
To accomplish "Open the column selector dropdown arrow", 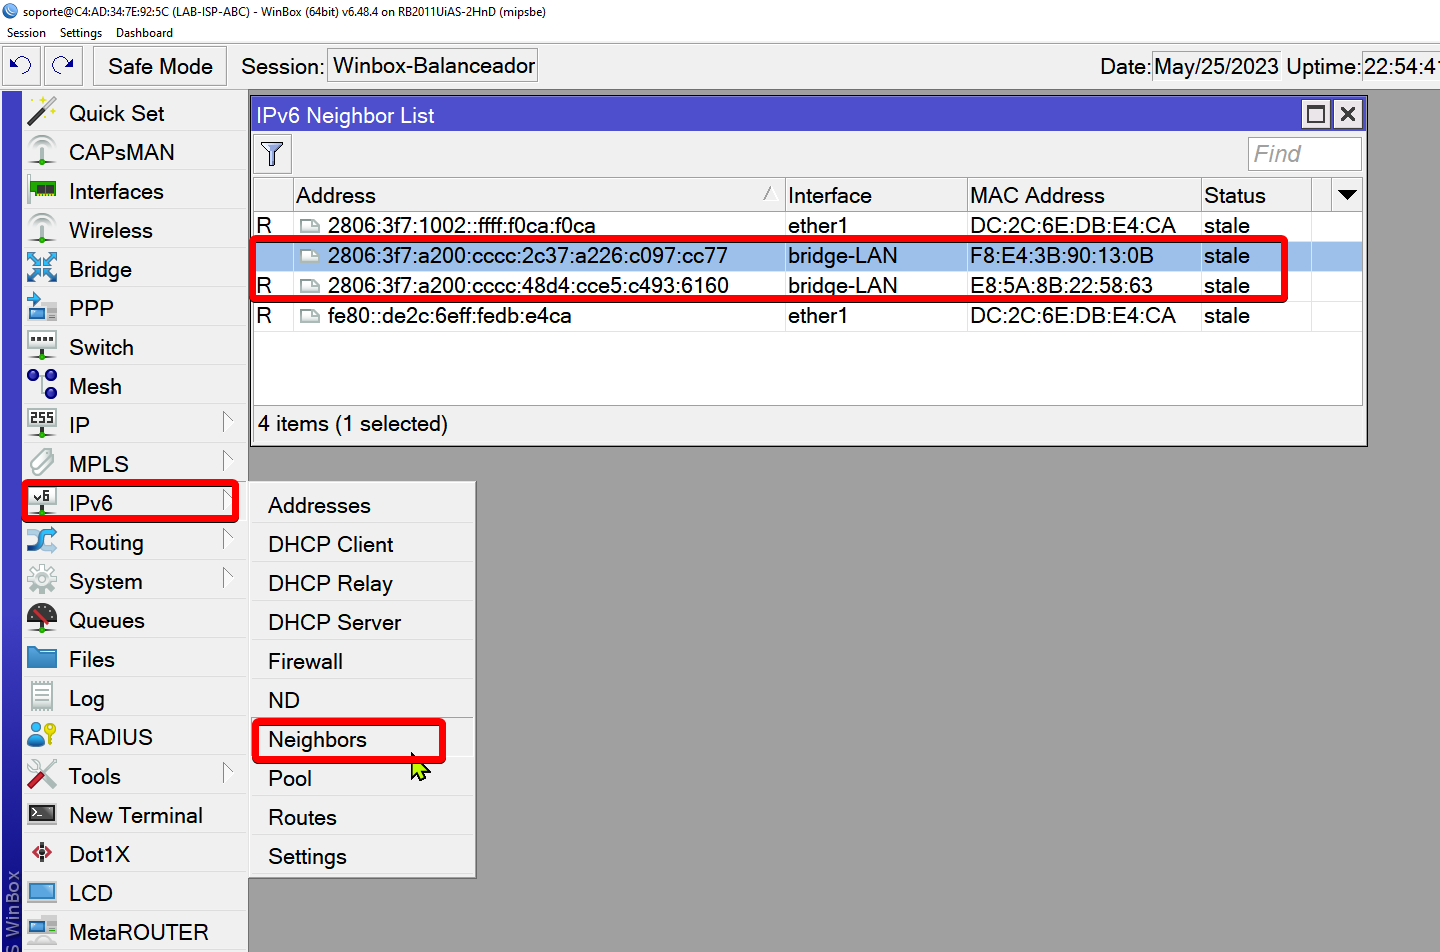I will (x=1347, y=195).
